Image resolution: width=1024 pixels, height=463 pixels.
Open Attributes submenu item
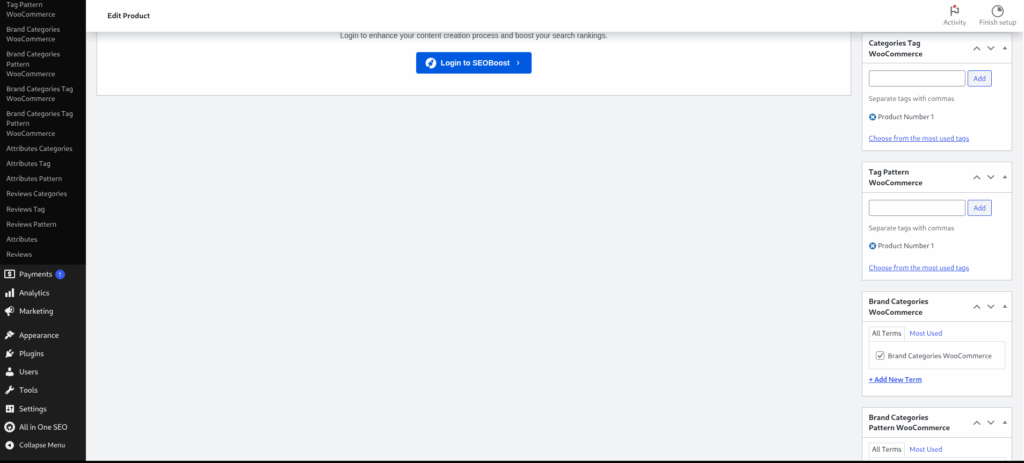[x=22, y=239]
